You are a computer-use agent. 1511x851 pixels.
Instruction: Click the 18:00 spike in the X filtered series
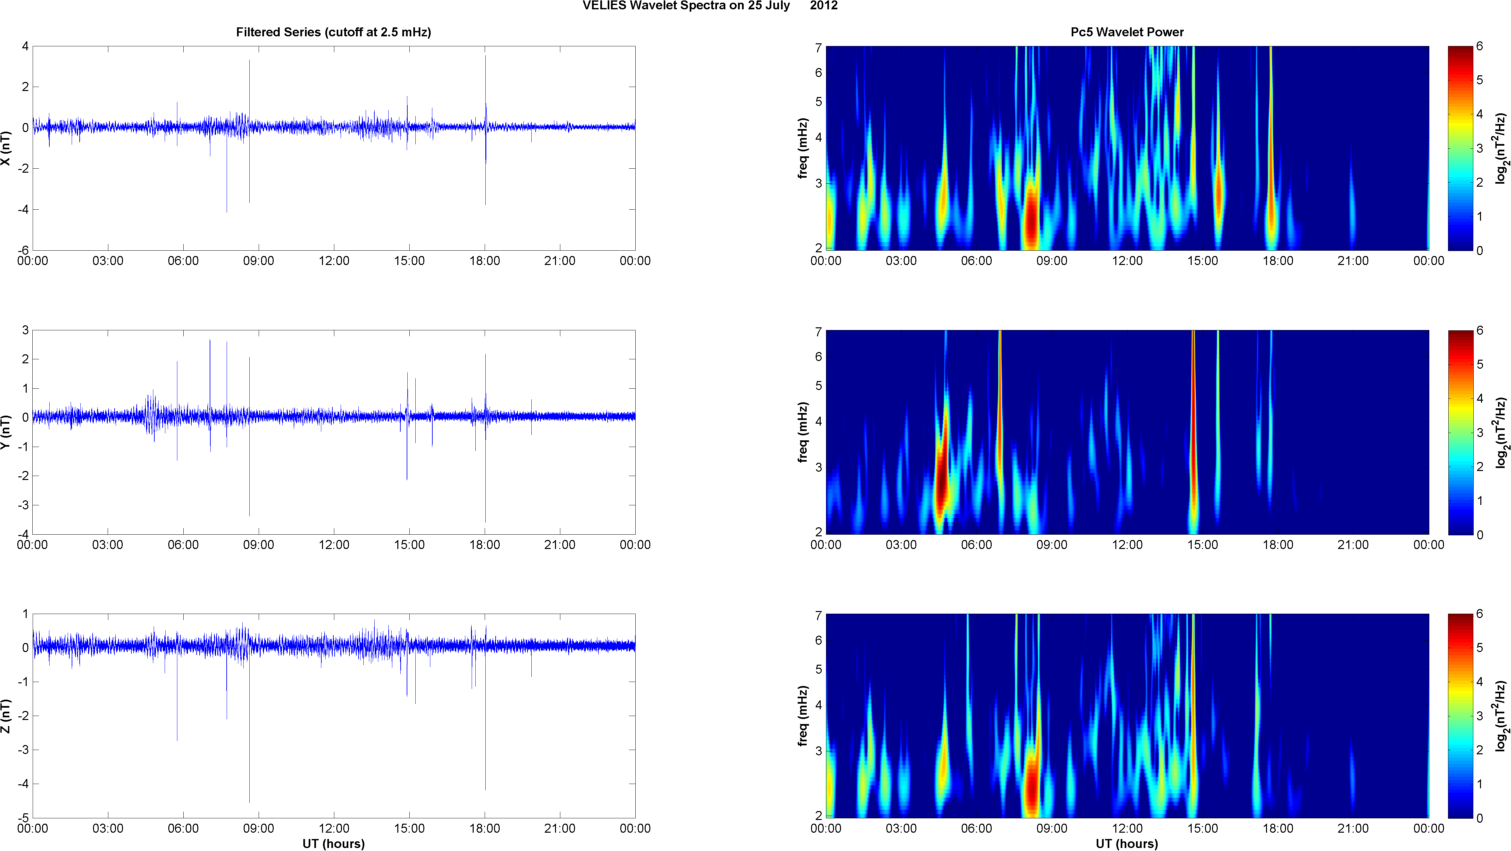click(x=485, y=130)
